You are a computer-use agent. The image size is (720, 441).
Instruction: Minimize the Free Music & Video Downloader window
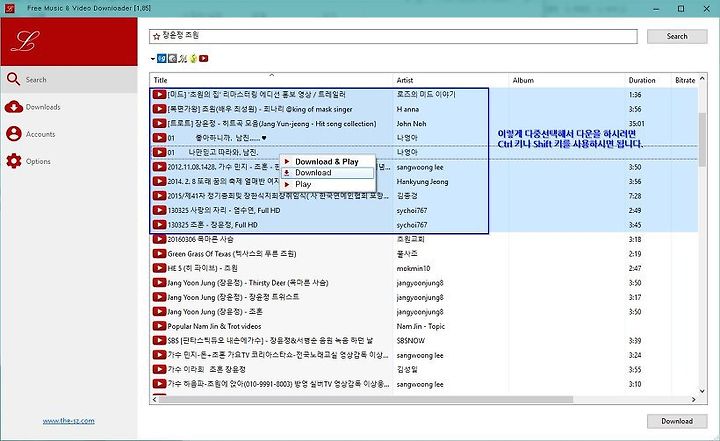click(x=657, y=9)
